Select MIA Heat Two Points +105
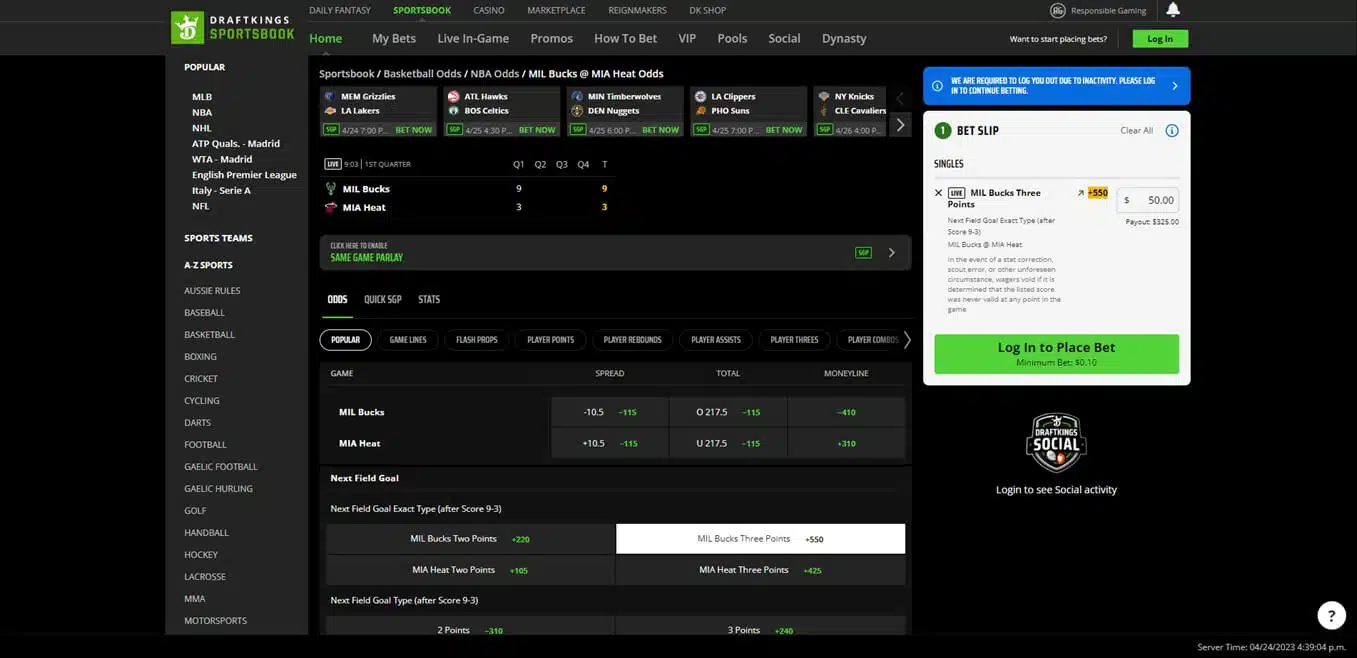Viewport: 1357px width, 658px height. 470,570
